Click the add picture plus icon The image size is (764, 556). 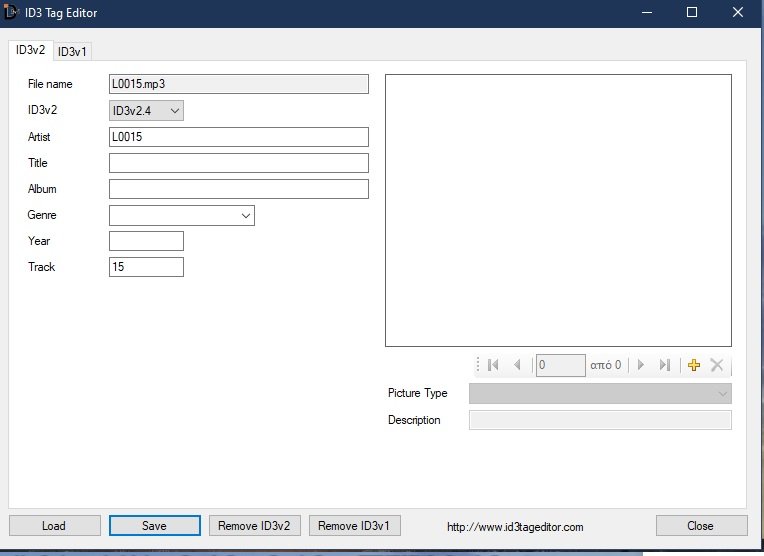coord(695,366)
